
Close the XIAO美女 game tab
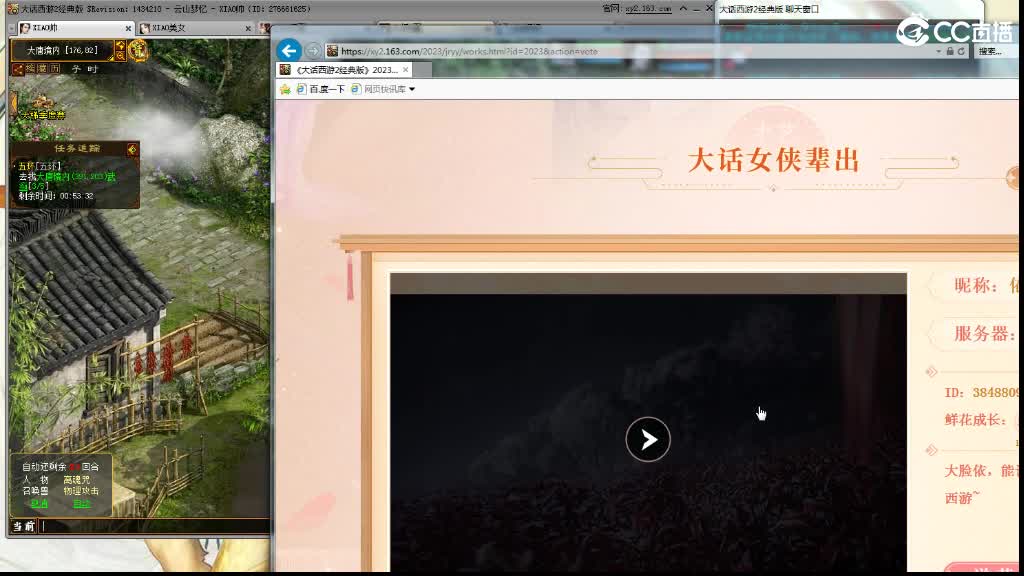tap(248, 28)
